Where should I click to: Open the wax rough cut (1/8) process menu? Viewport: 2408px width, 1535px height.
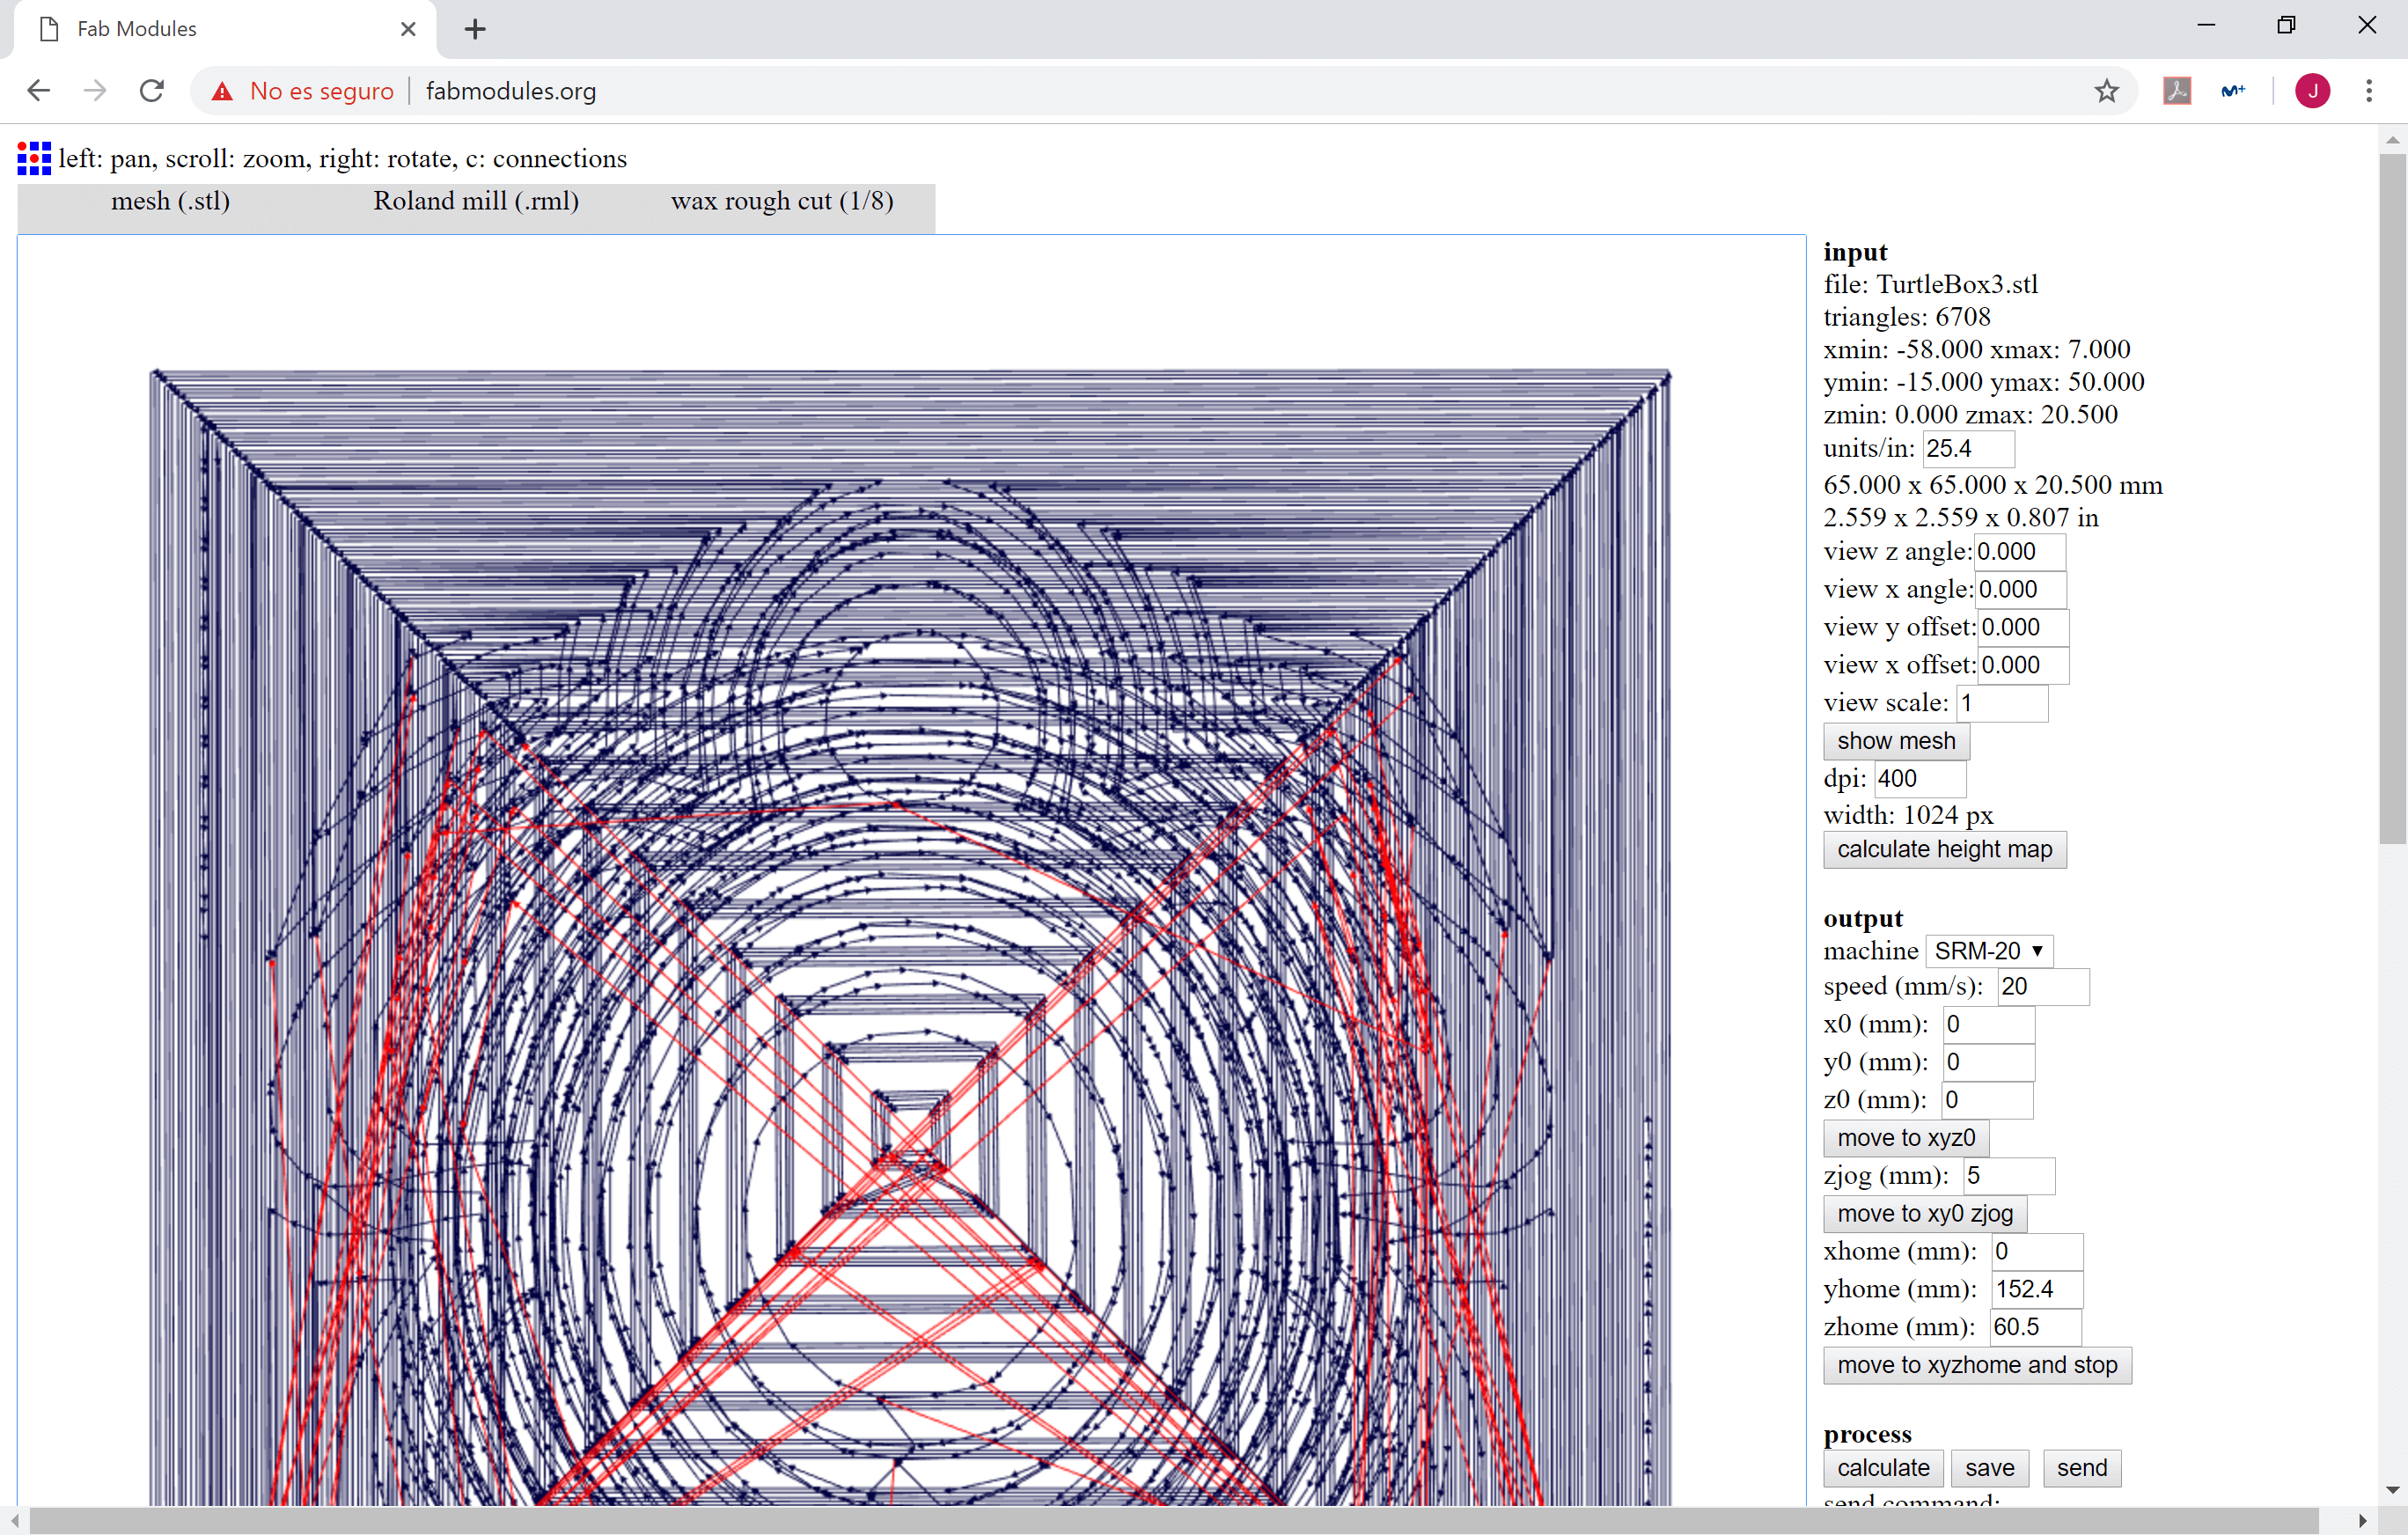tap(782, 201)
